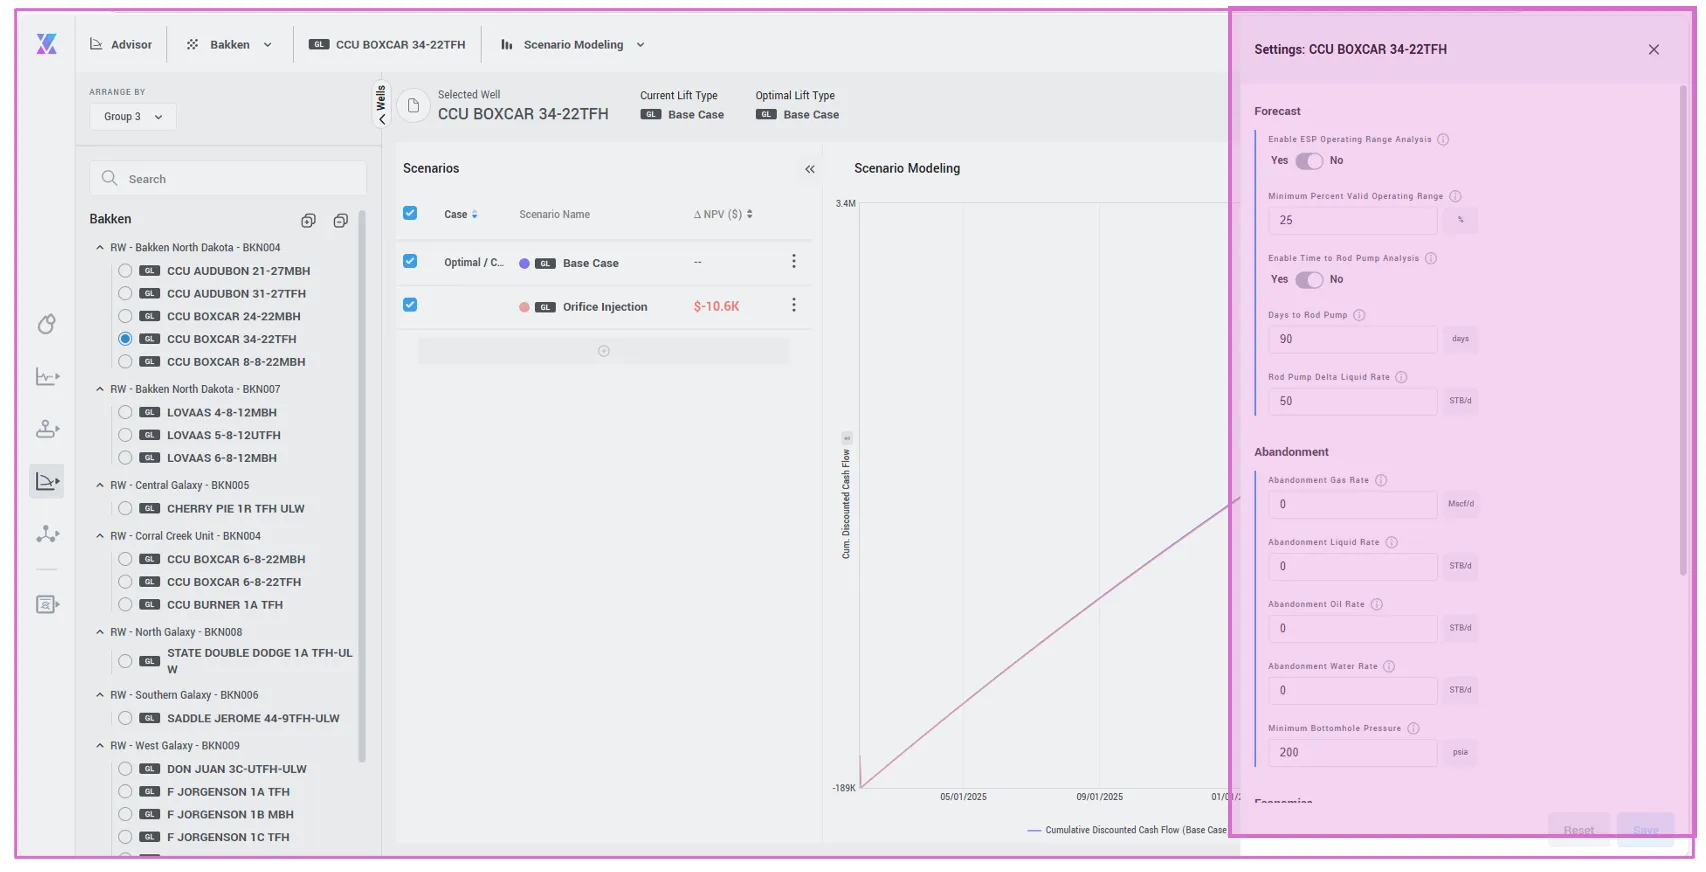The width and height of the screenshot is (1706, 872).
Task: Open the pump jack sidebar icon
Action: (46, 429)
